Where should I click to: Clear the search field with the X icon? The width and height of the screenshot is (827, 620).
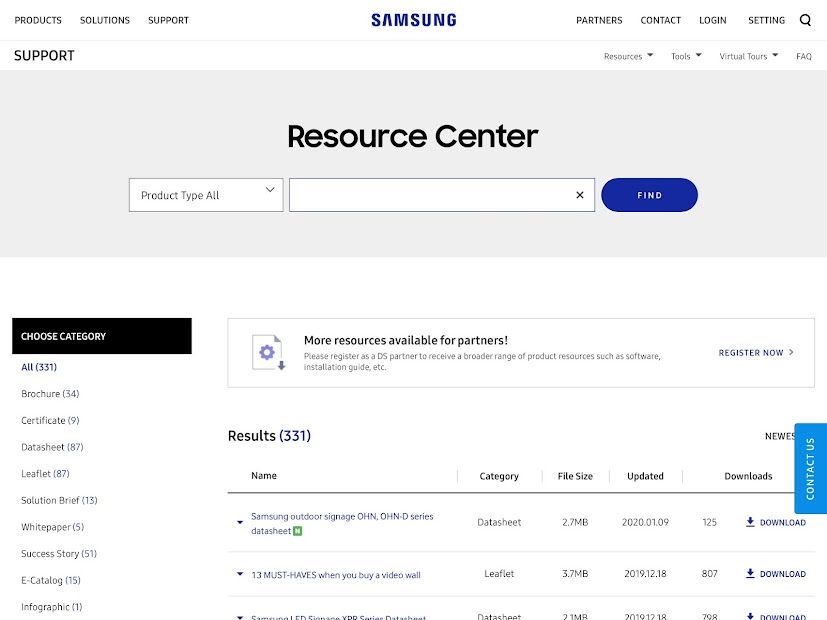pos(579,194)
